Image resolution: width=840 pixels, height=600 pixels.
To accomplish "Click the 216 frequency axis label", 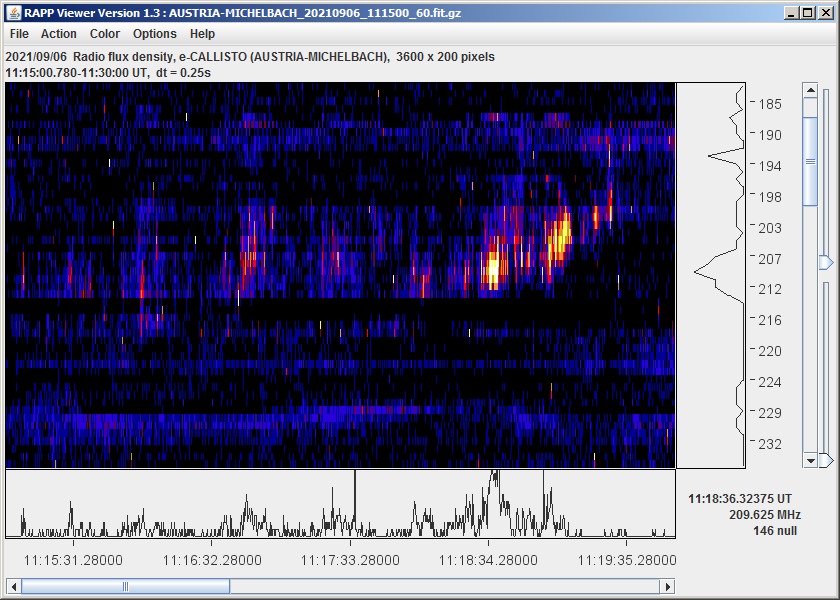I will coord(770,320).
